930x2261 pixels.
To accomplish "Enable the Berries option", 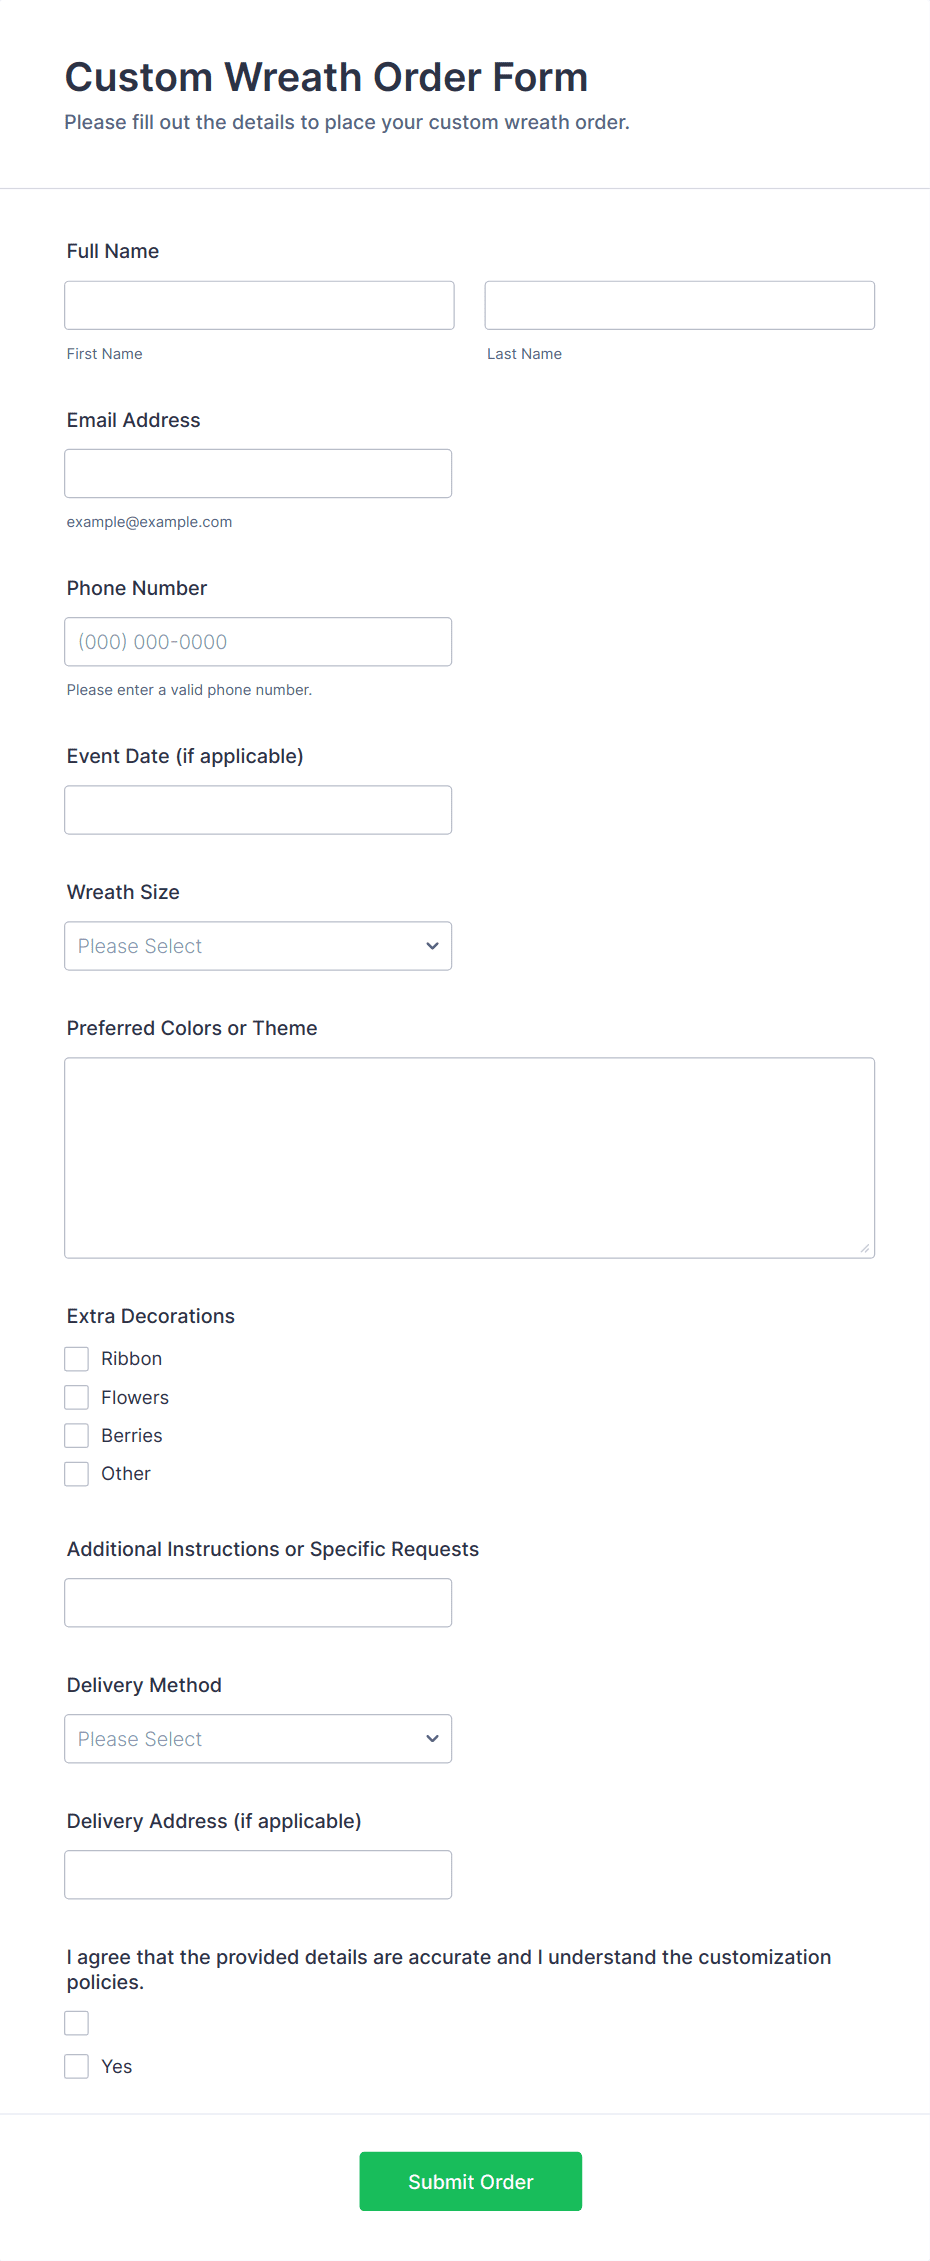I will click(77, 1436).
